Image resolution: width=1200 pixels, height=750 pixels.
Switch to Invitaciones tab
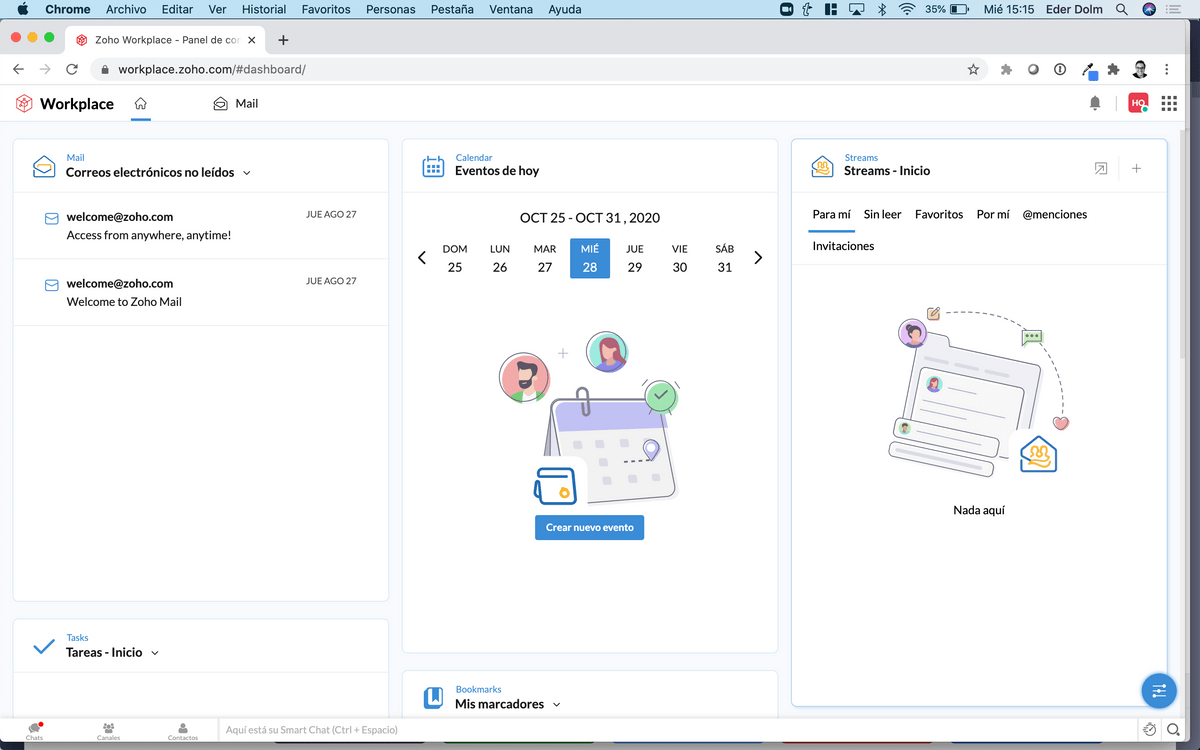point(843,246)
